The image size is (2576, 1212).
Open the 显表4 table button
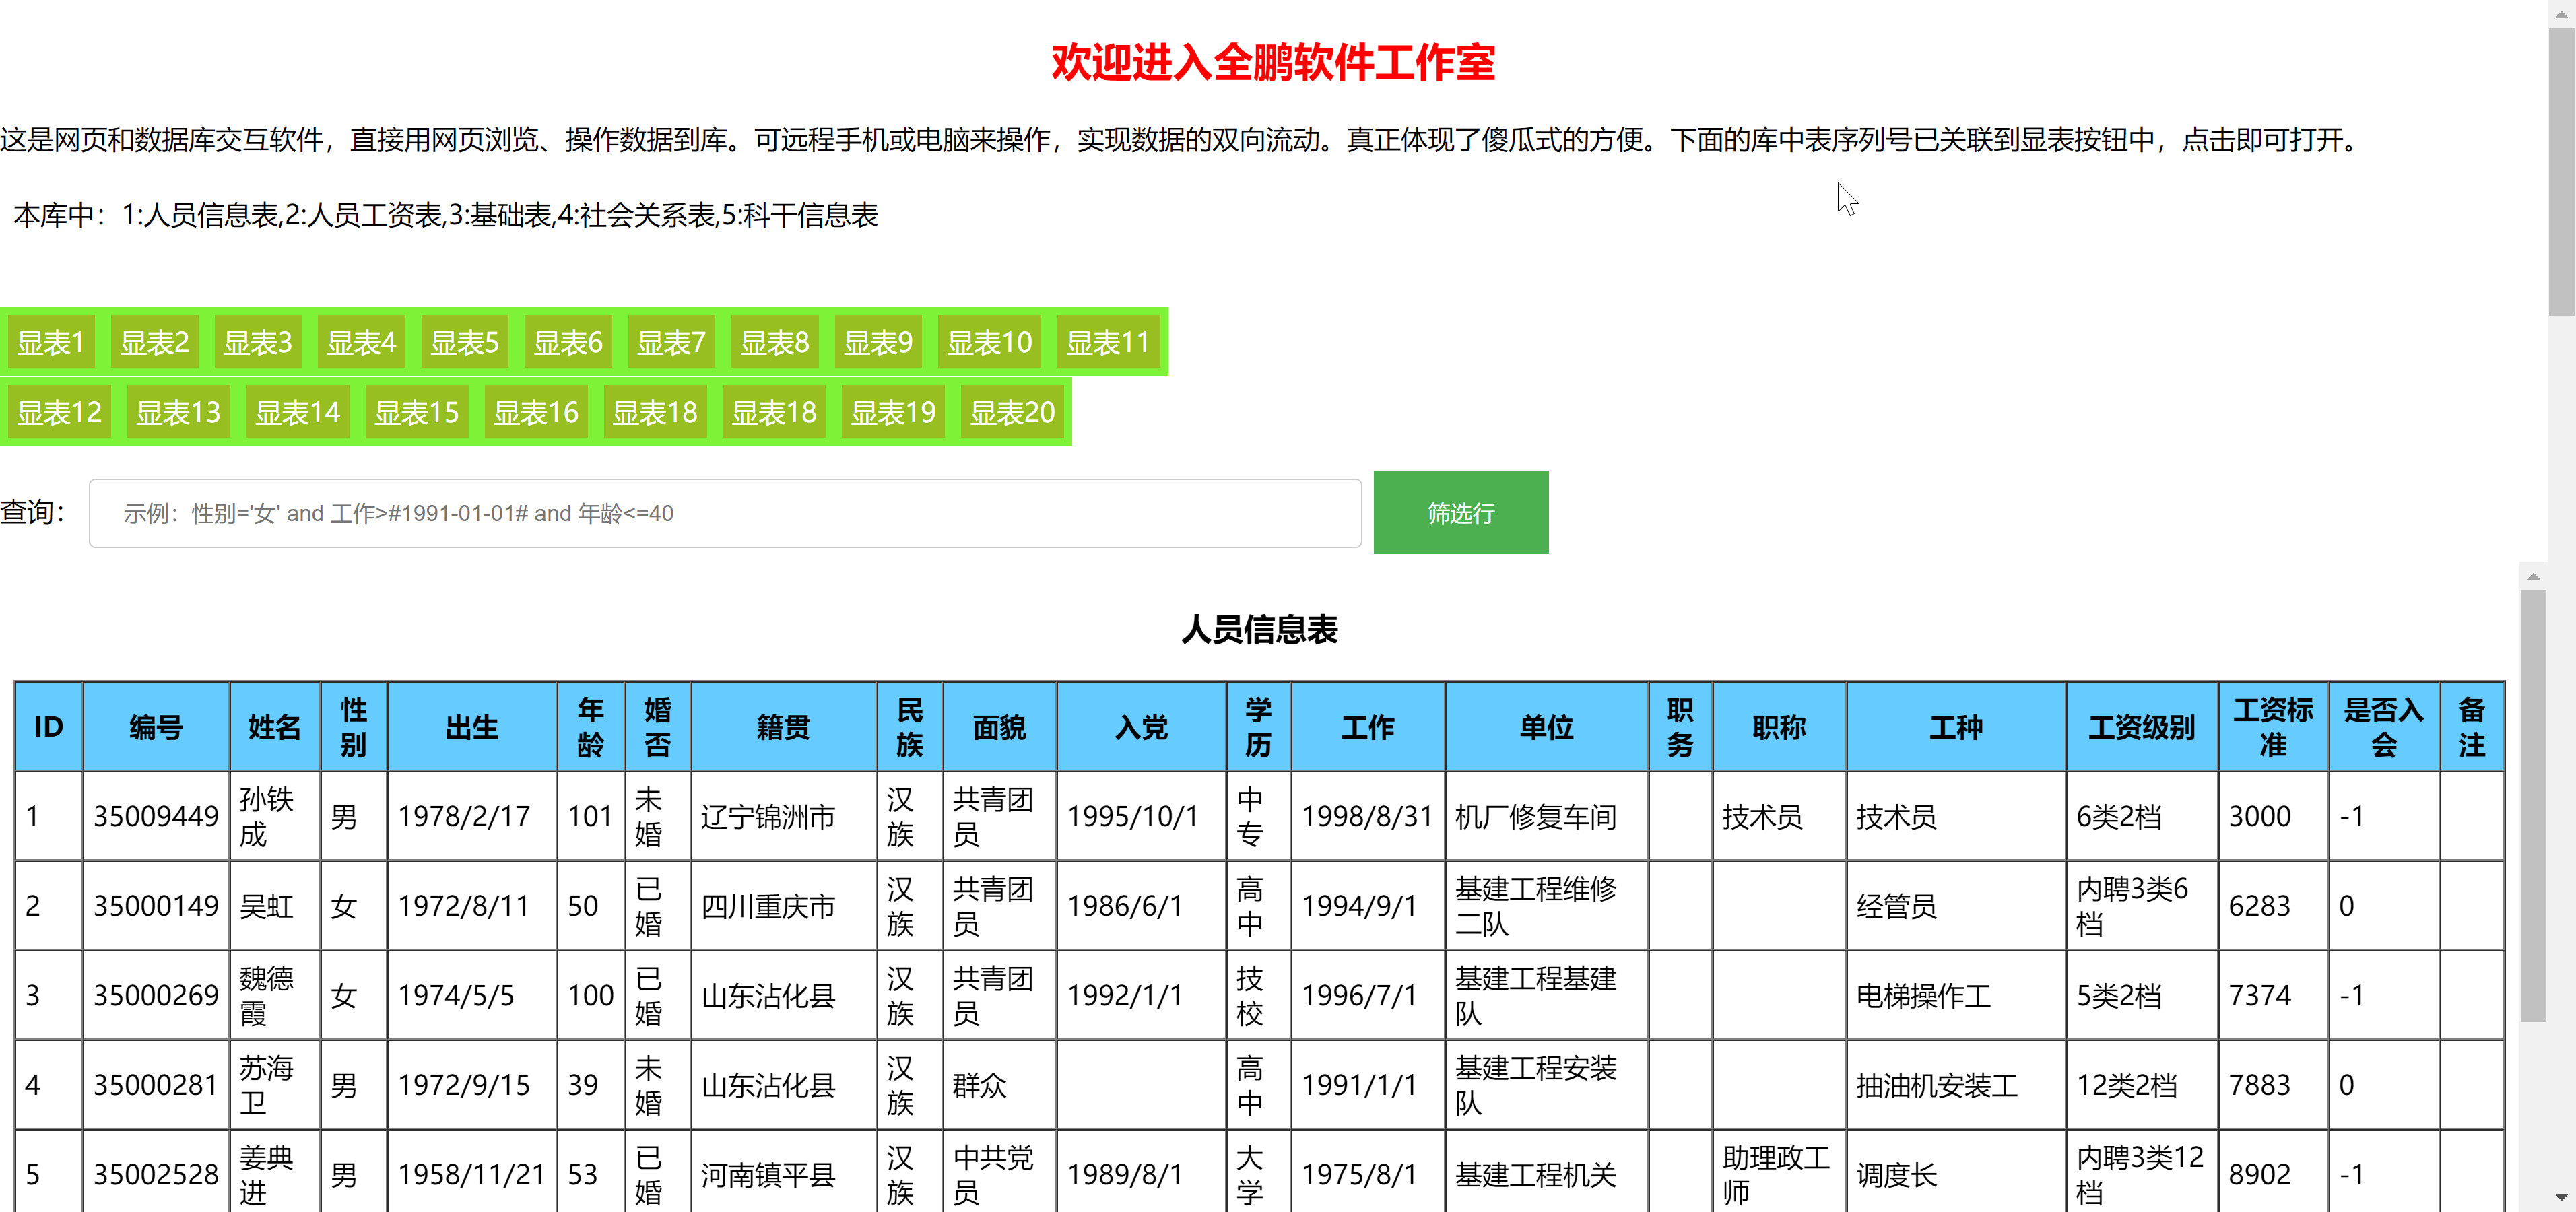[361, 342]
